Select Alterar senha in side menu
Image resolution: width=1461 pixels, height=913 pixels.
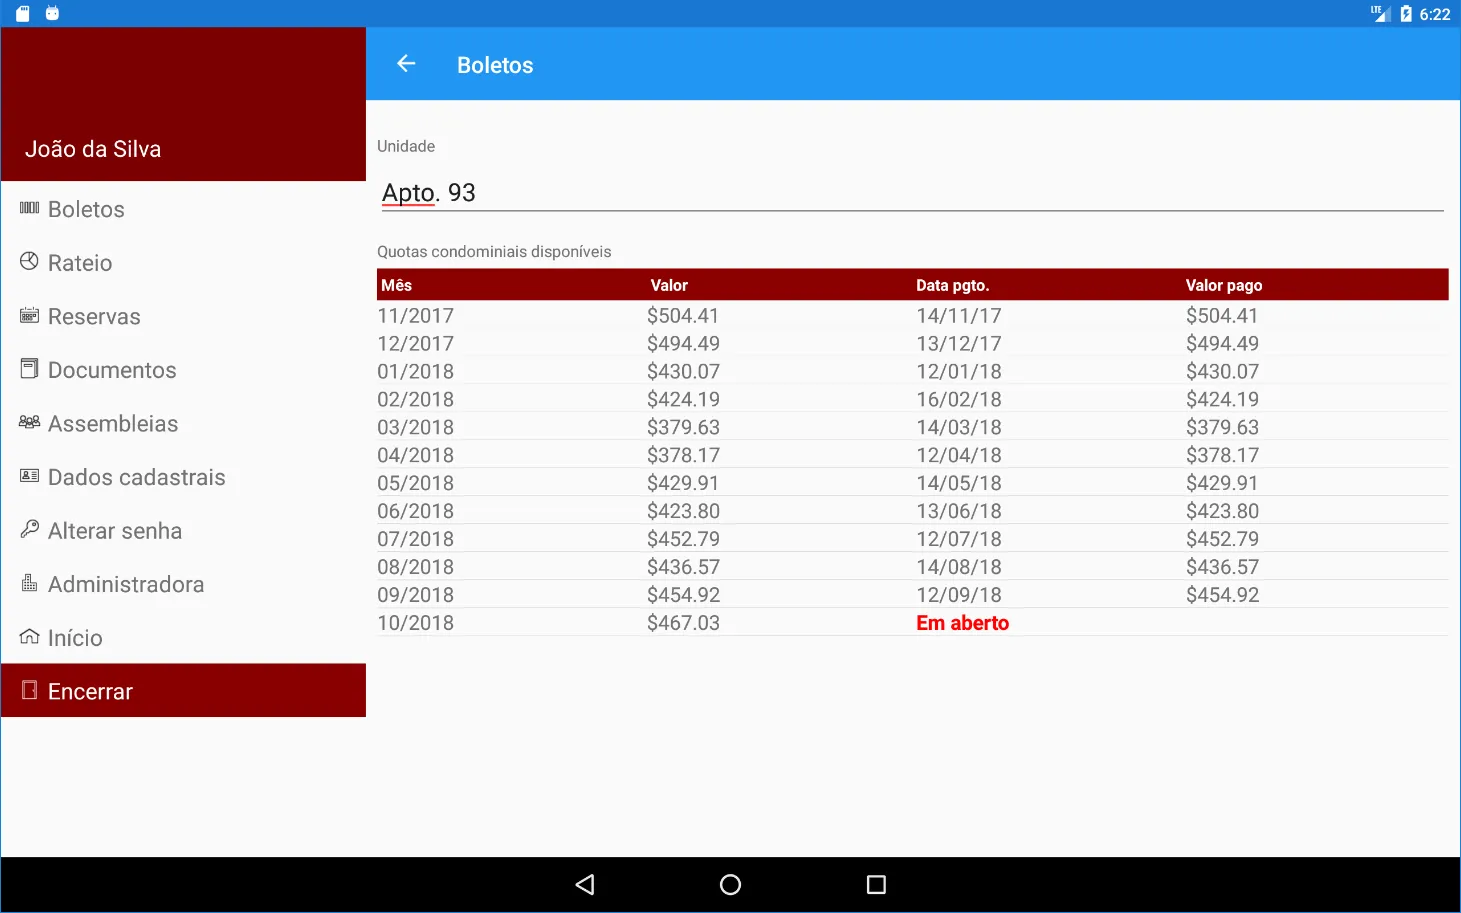point(183,531)
